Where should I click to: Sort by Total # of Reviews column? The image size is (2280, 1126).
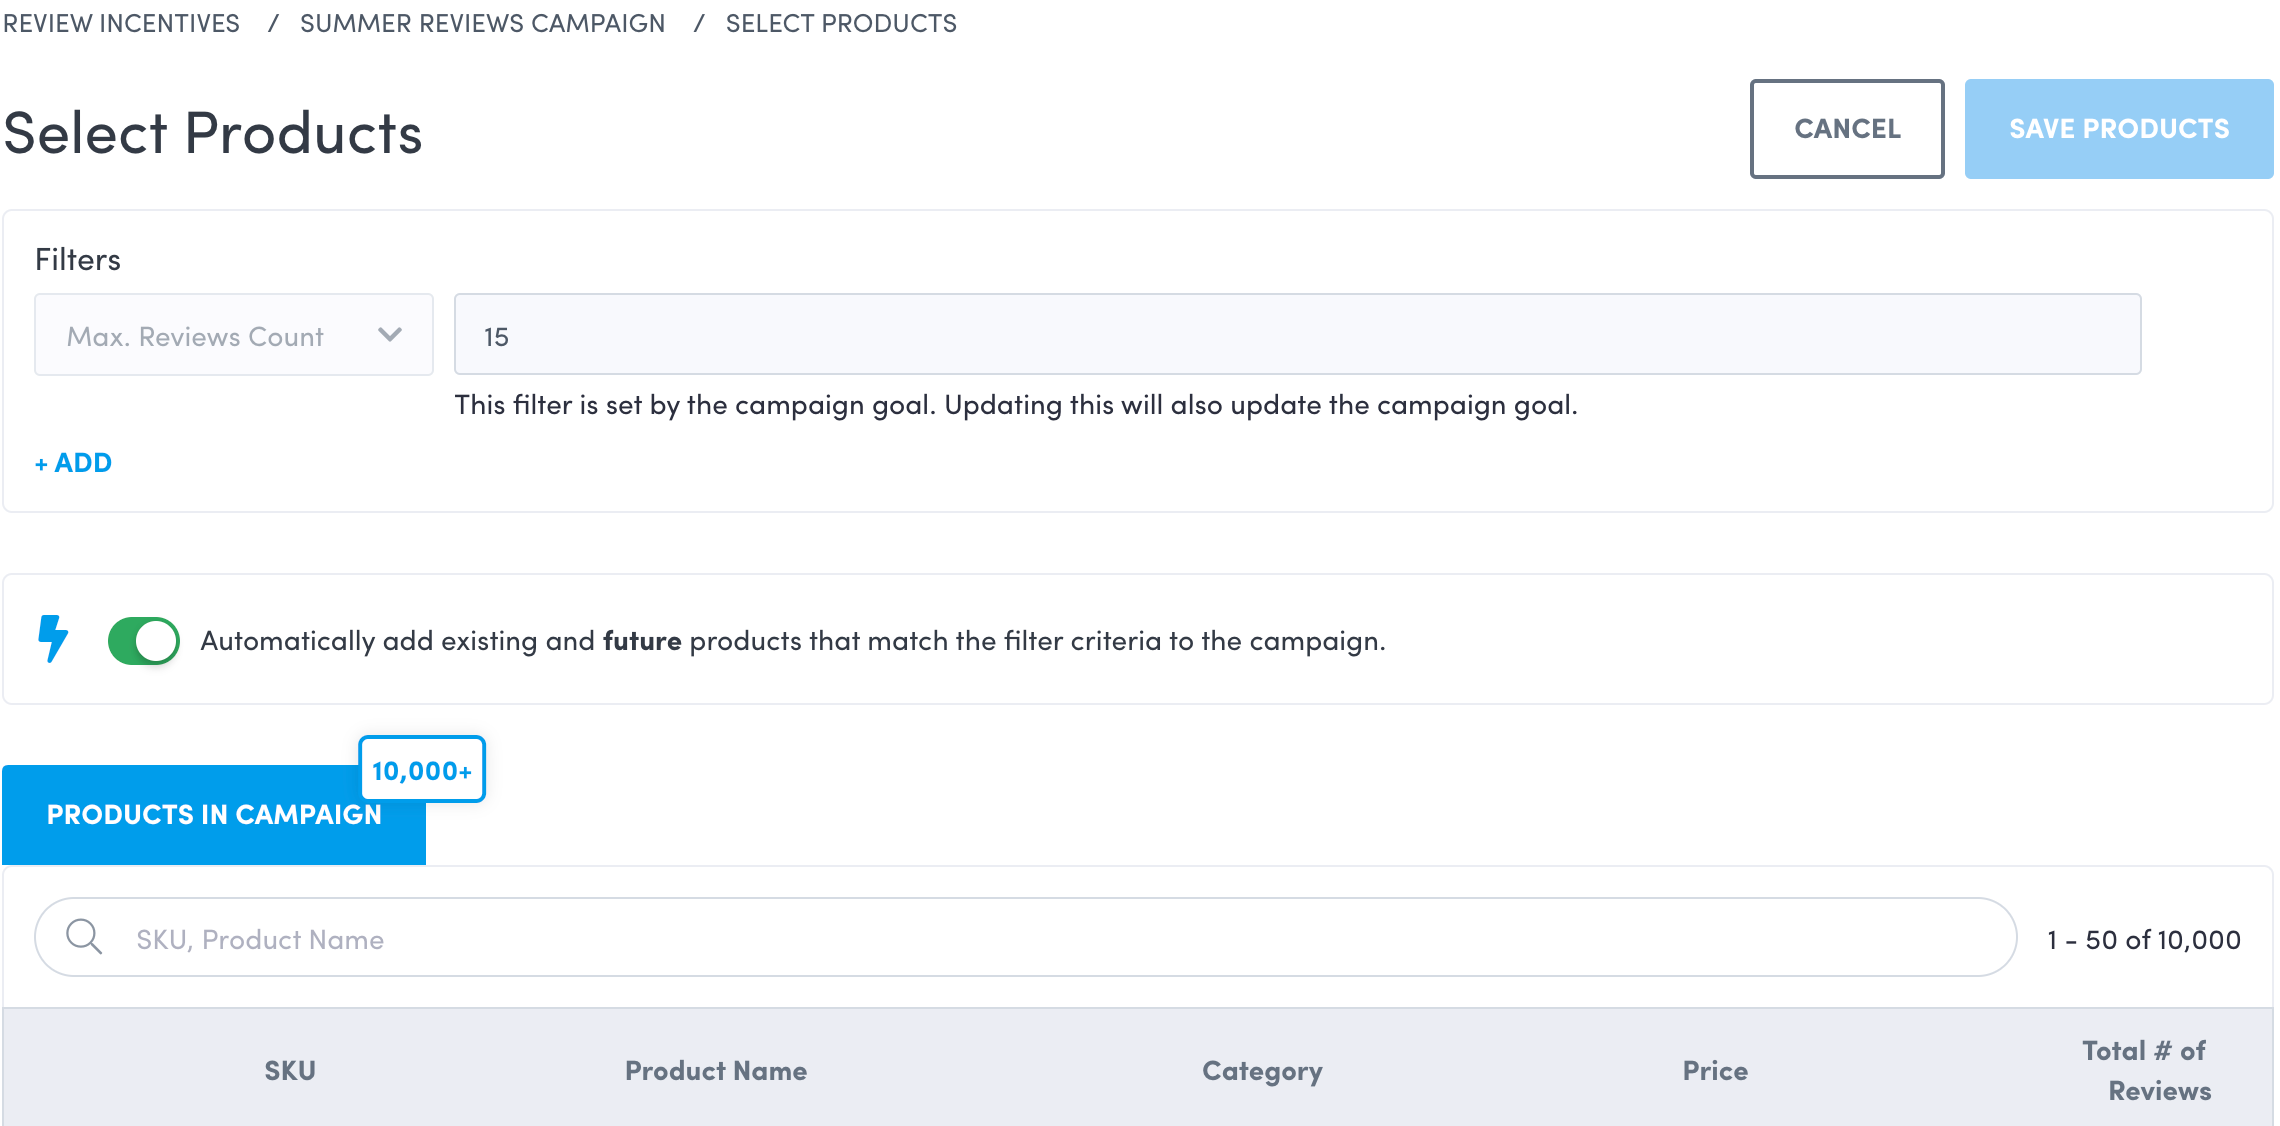[x=2146, y=1071]
